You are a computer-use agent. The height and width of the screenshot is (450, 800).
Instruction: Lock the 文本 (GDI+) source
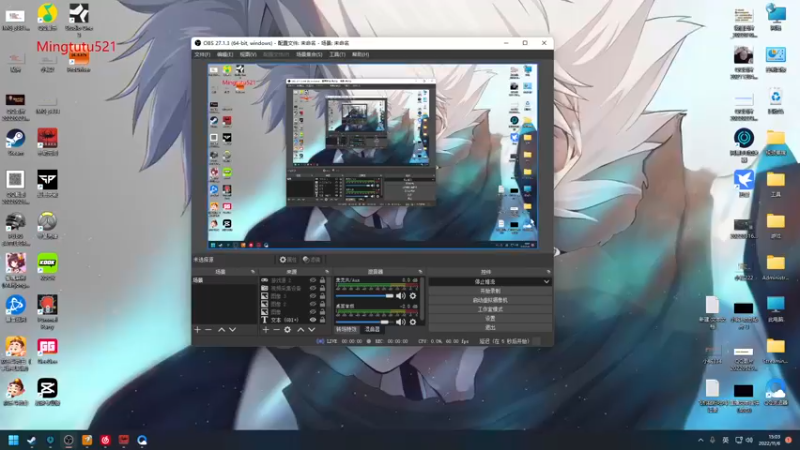[x=322, y=319]
